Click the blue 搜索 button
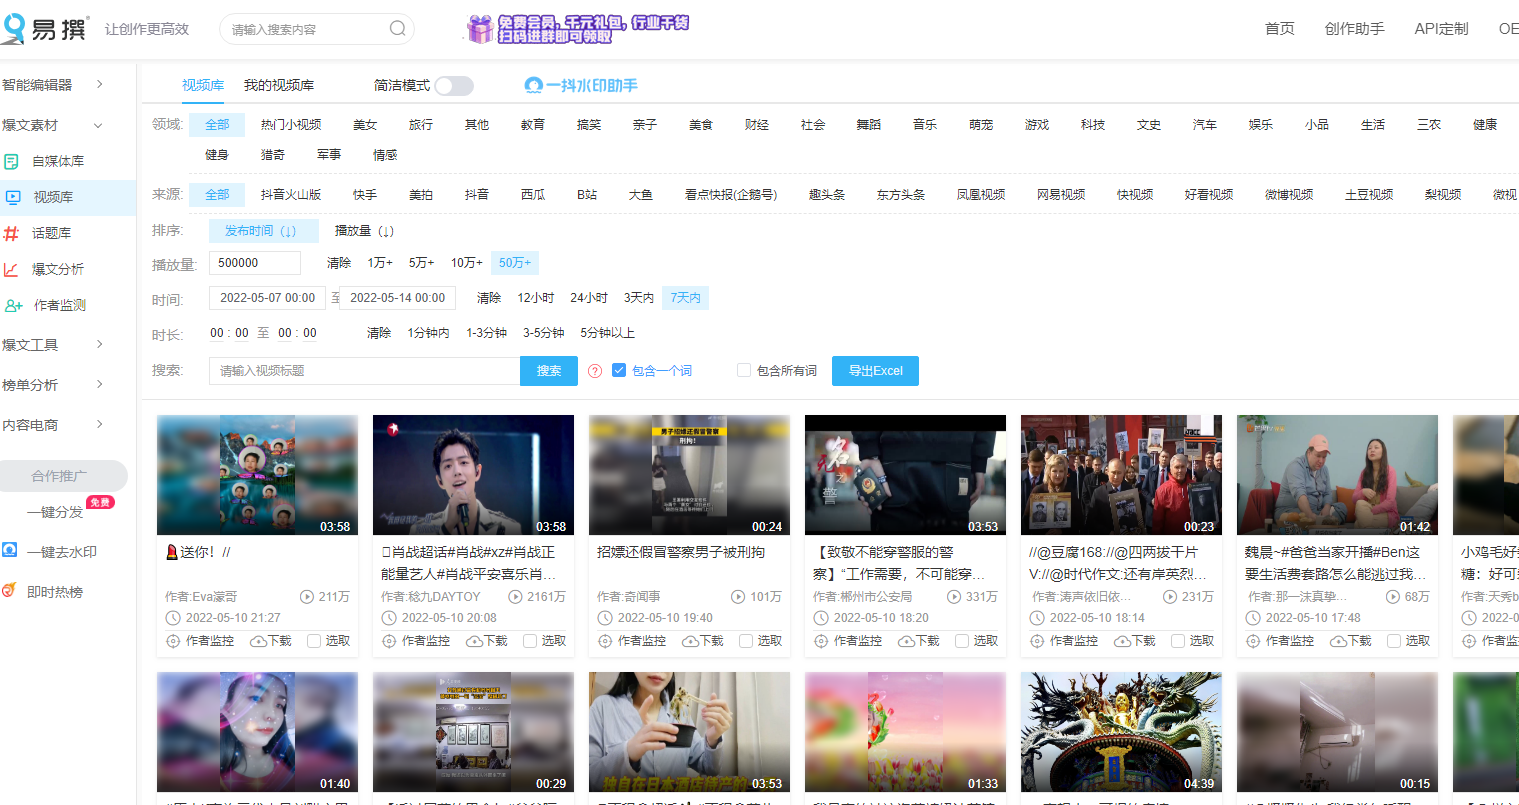This screenshot has width=1519, height=805. coord(549,371)
